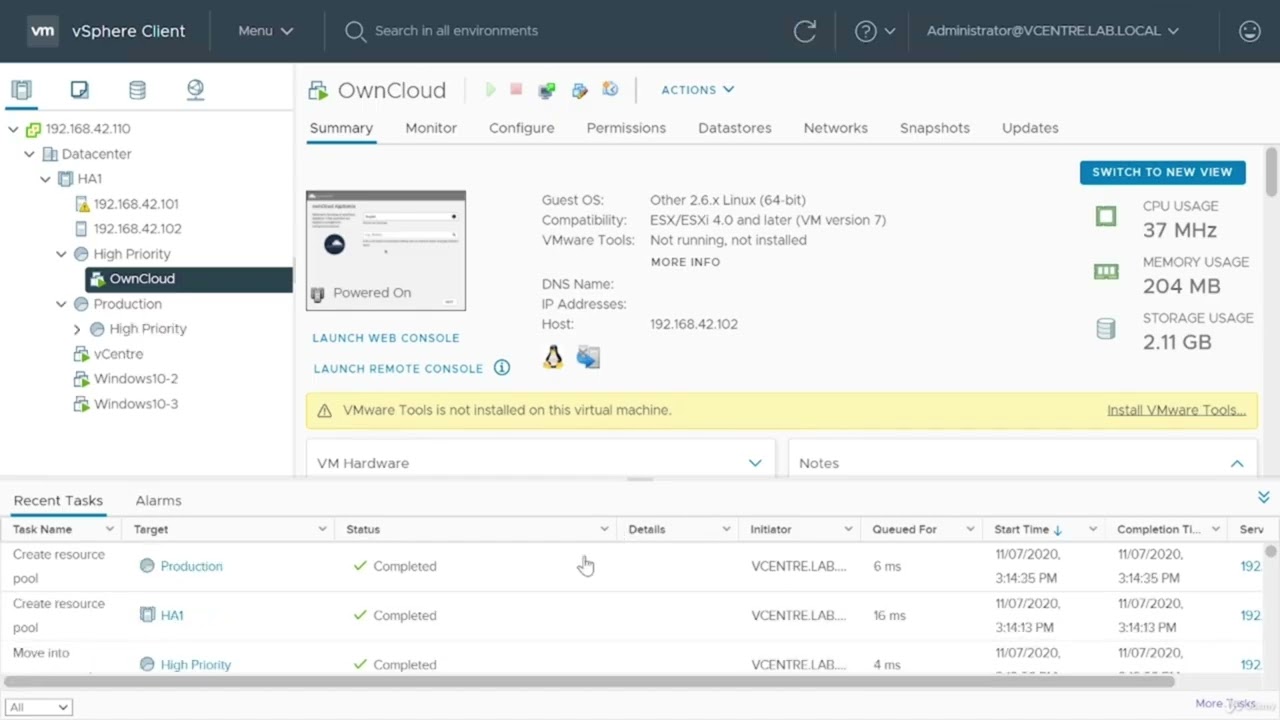This screenshot has width=1280, height=720.
Task: Click Switch to New View button
Action: point(1162,172)
